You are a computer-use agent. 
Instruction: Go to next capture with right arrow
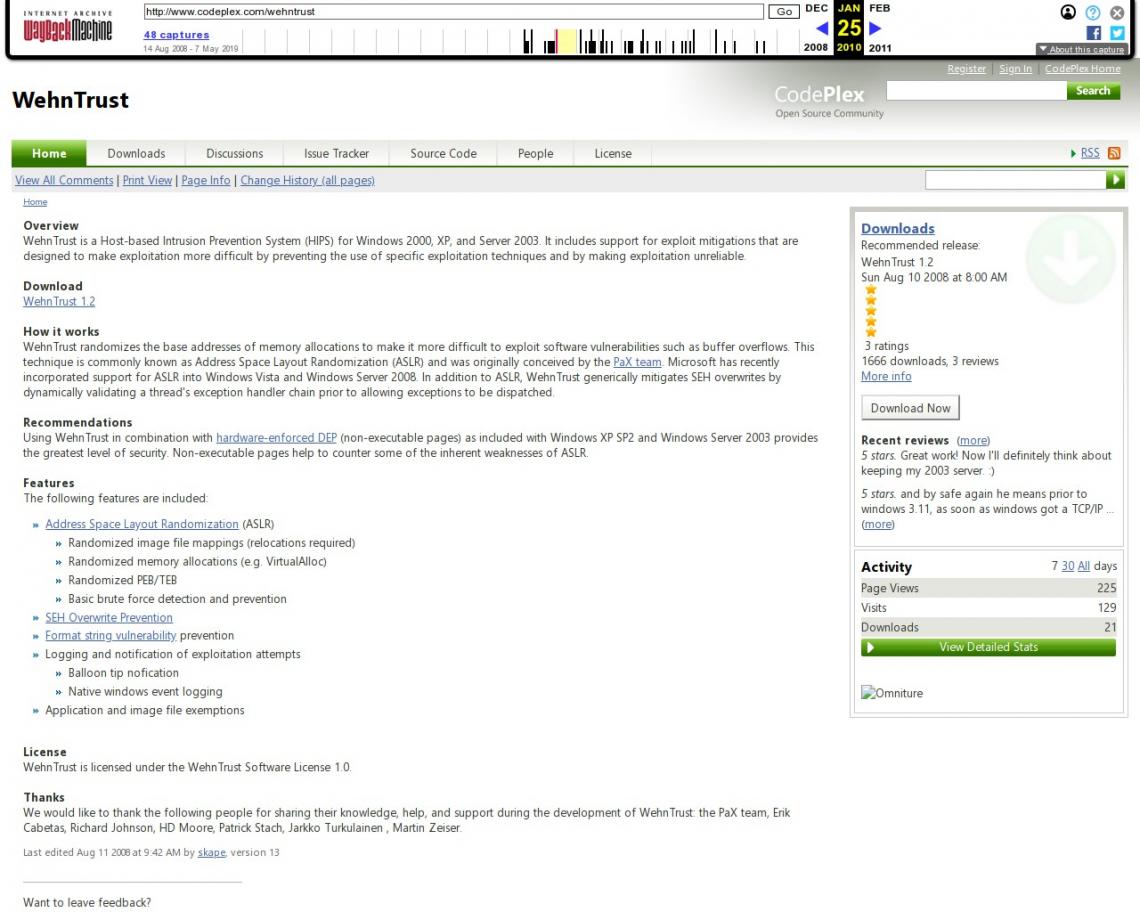pyautogui.click(x=875, y=28)
